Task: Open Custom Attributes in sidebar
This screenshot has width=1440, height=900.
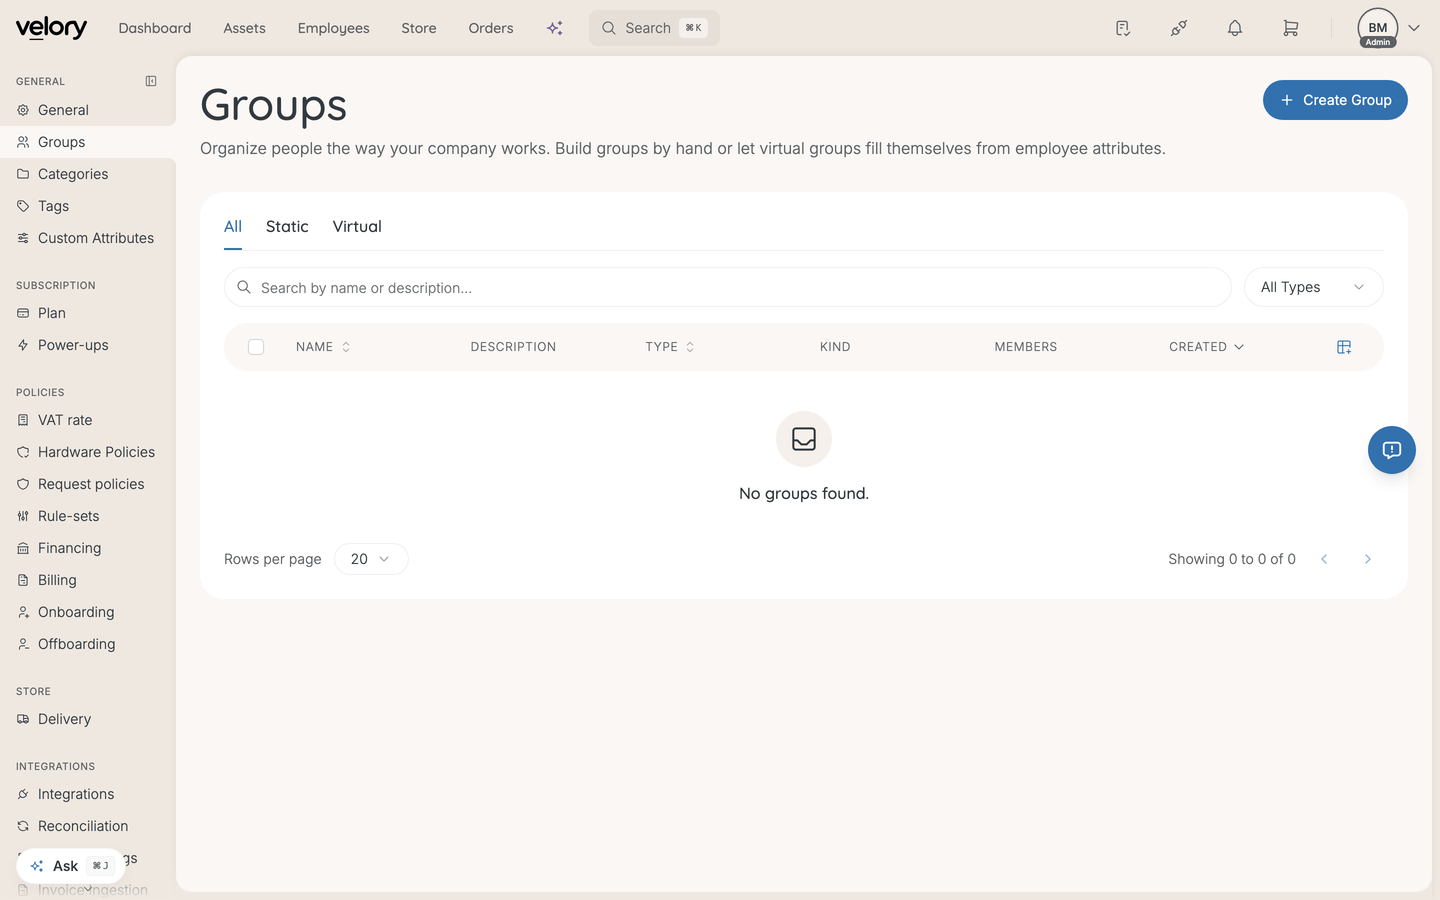Action: [x=88, y=238]
